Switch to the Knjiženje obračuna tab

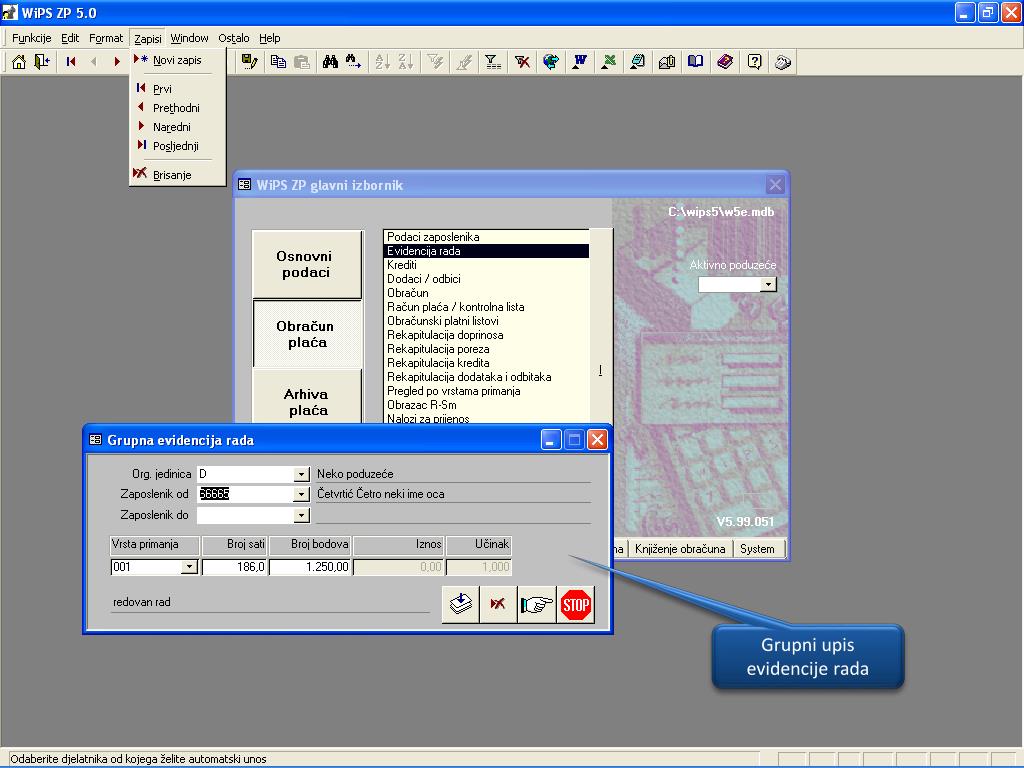point(680,549)
